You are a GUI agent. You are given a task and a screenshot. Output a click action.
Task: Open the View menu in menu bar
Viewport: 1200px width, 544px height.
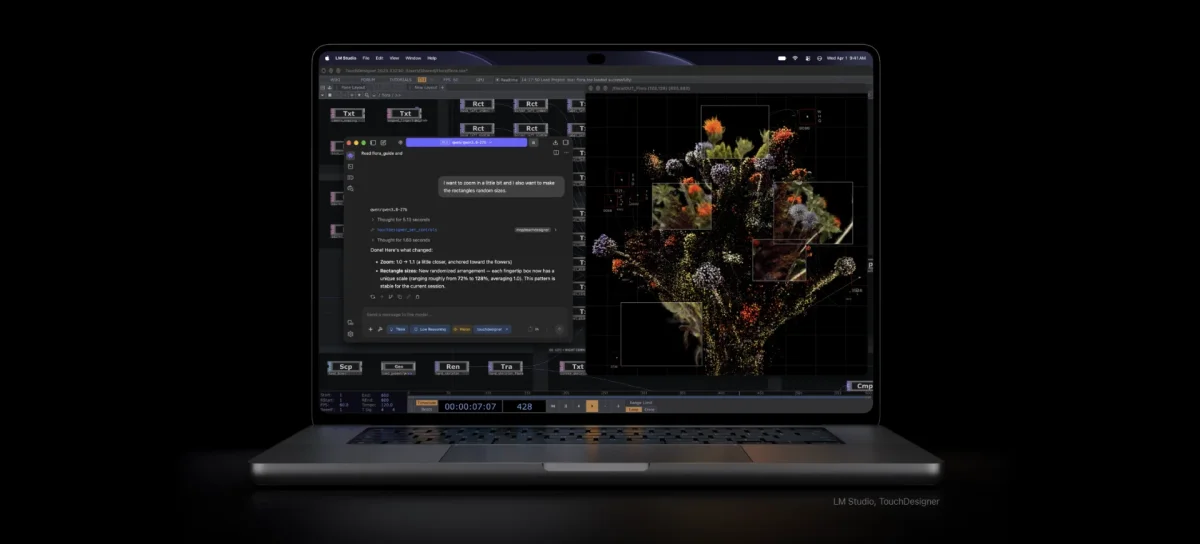pyautogui.click(x=394, y=58)
